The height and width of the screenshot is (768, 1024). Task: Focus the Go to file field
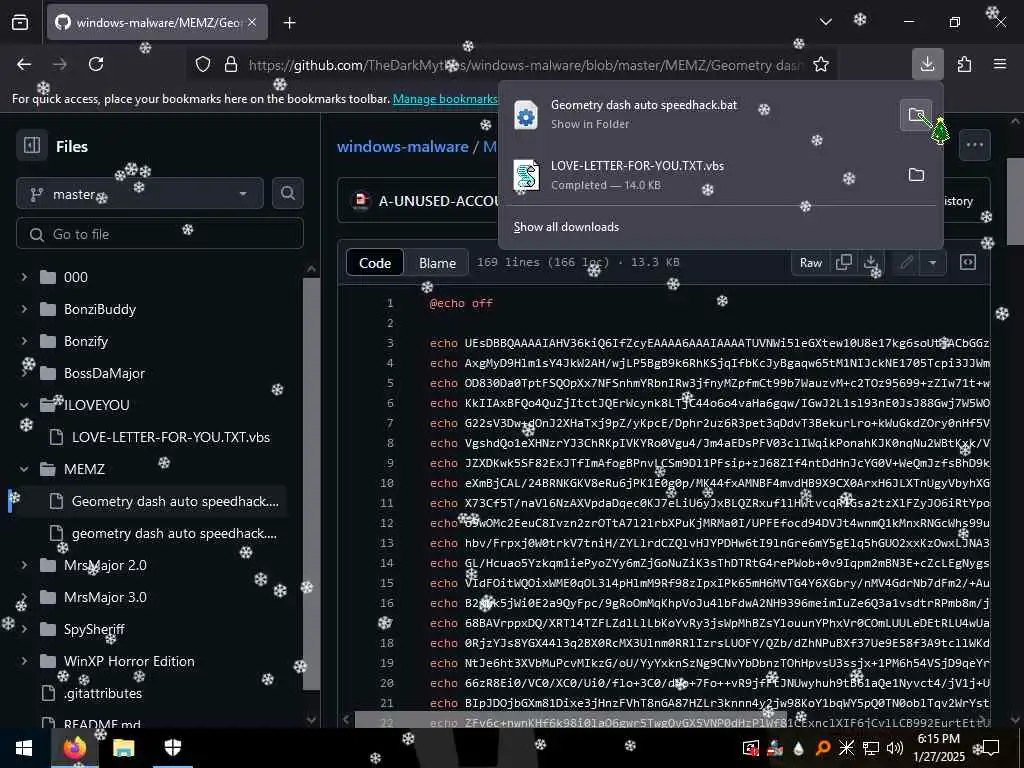pos(160,234)
